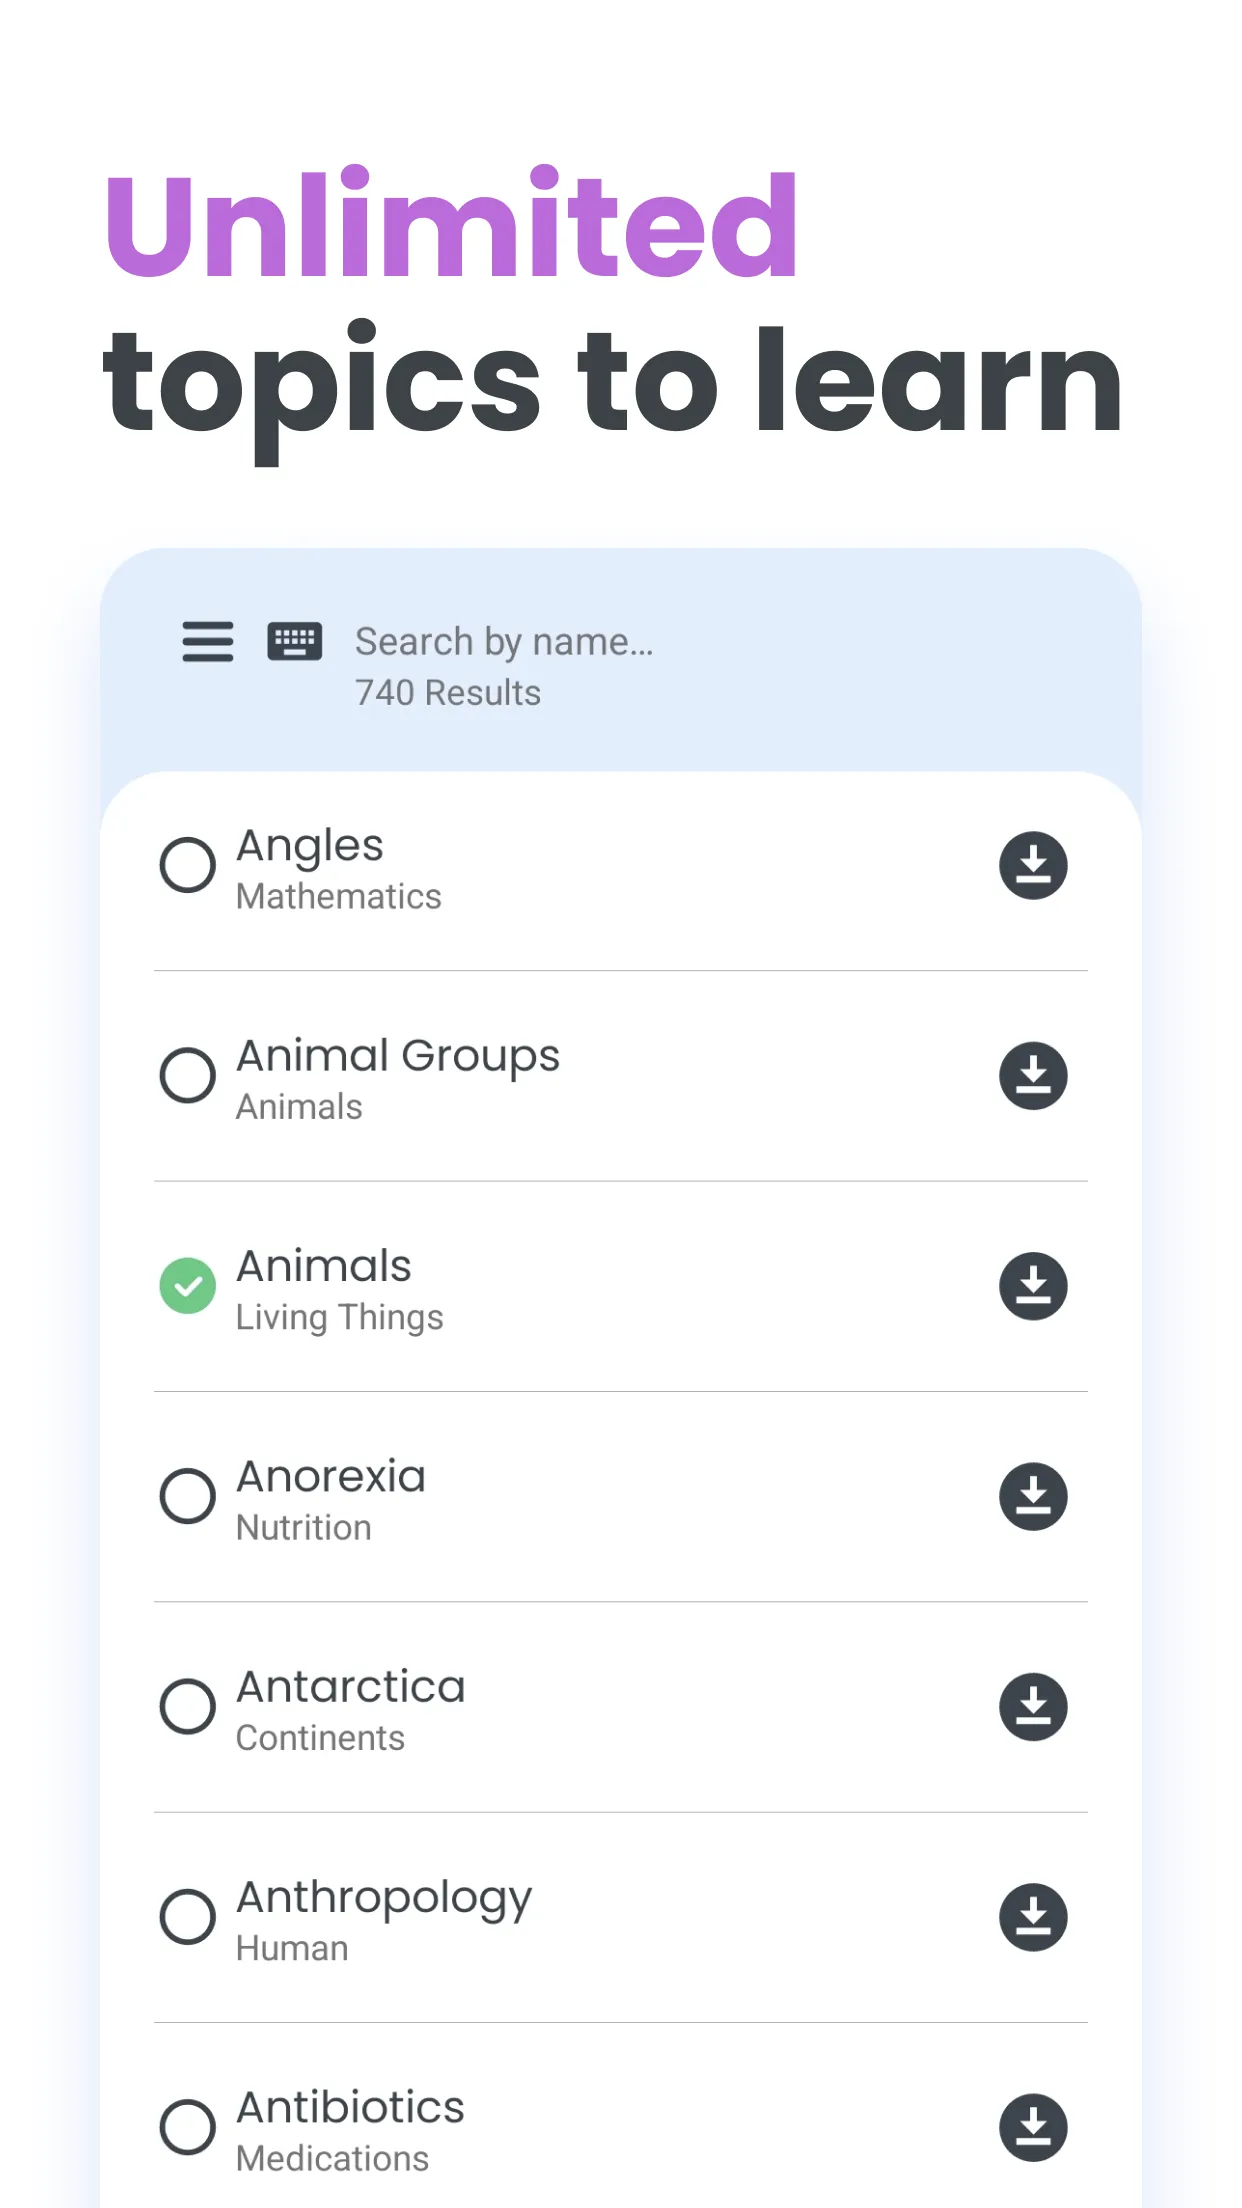Download the Angles topic
Screen dimensions: 1242x2208
coord(1033,866)
